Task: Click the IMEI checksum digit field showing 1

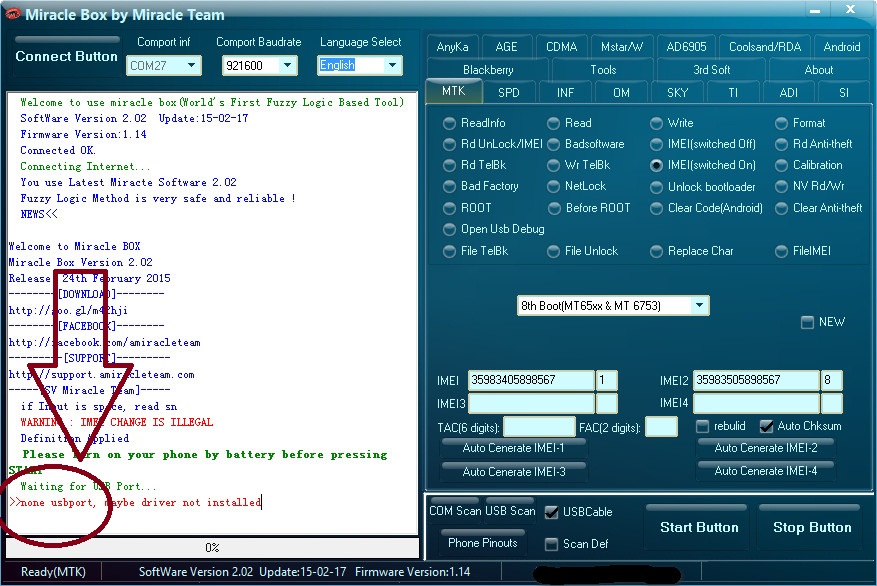Action: pyautogui.click(x=607, y=380)
